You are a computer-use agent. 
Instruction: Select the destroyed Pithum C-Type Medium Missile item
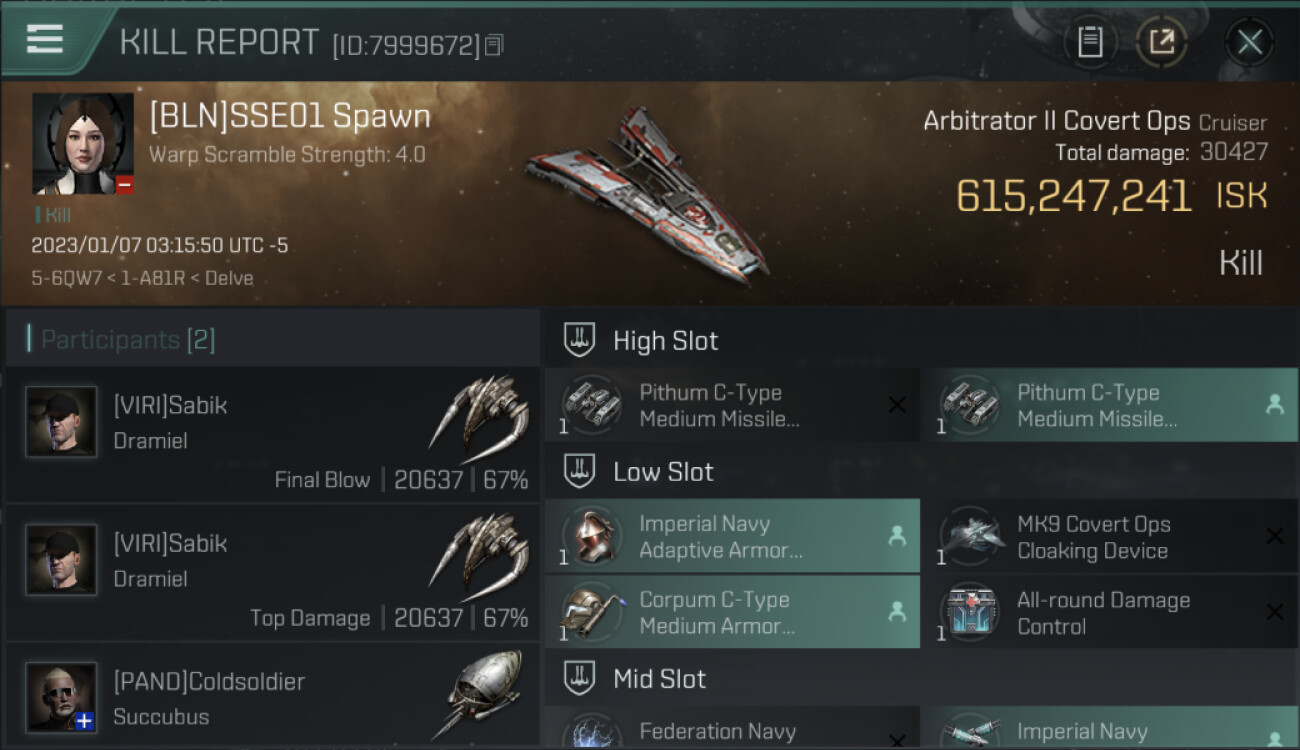[x=731, y=405]
